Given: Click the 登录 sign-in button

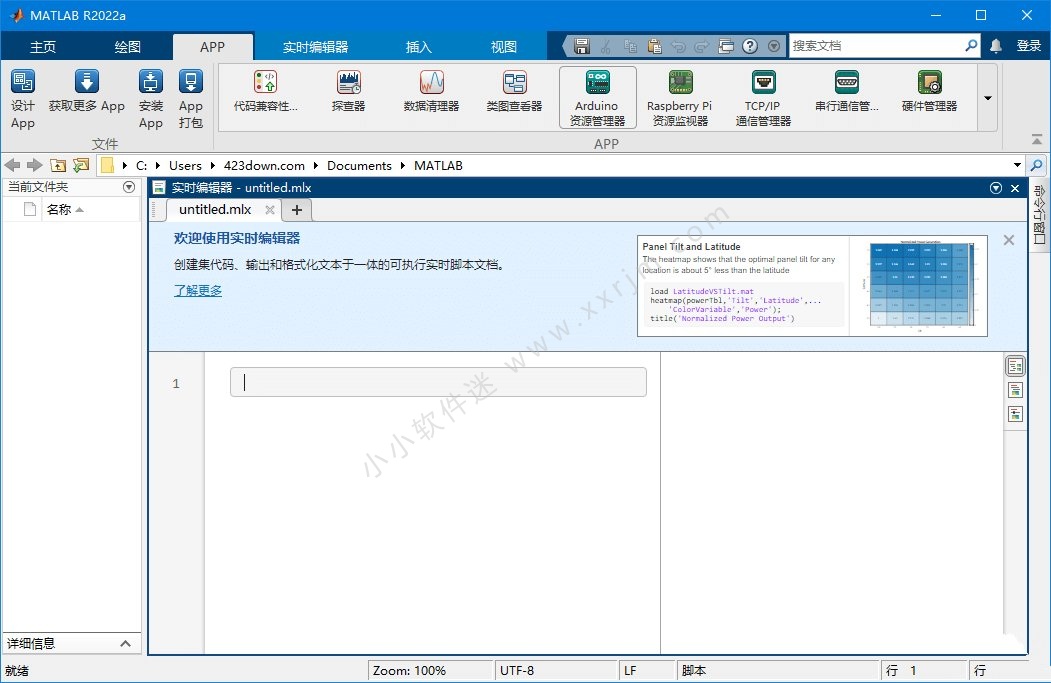Looking at the screenshot, I should [x=1028, y=46].
